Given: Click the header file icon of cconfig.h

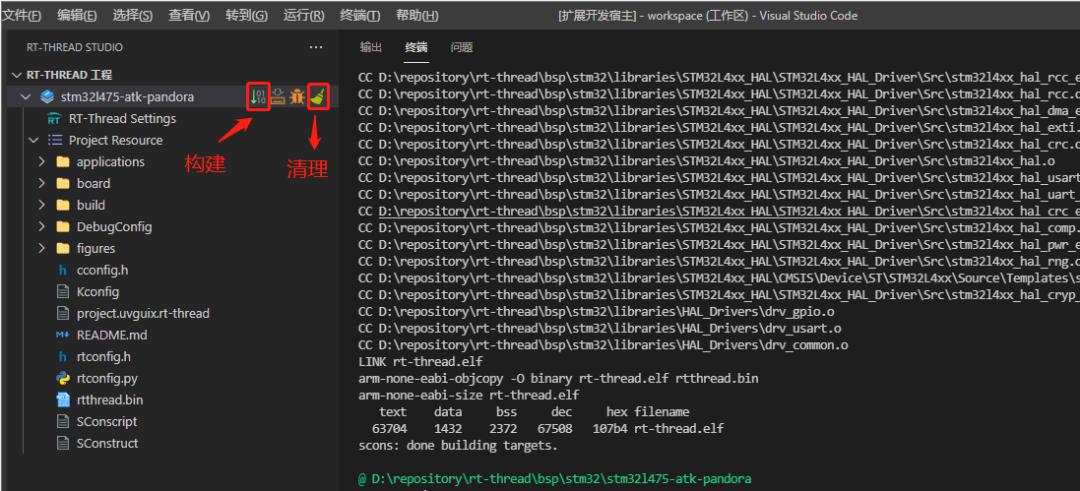Looking at the screenshot, I should (x=63, y=270).
